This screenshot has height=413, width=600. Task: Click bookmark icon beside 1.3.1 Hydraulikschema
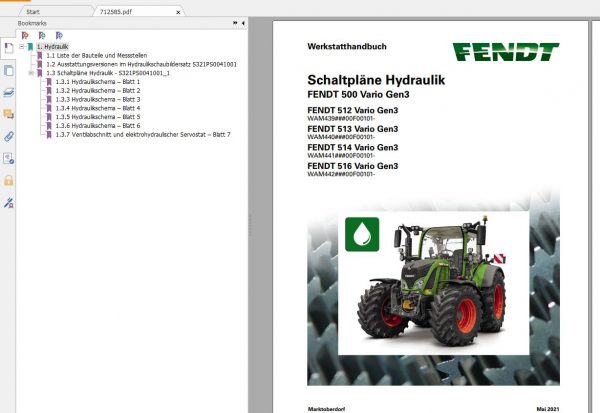pyautogui.click(x=49, y=82)
